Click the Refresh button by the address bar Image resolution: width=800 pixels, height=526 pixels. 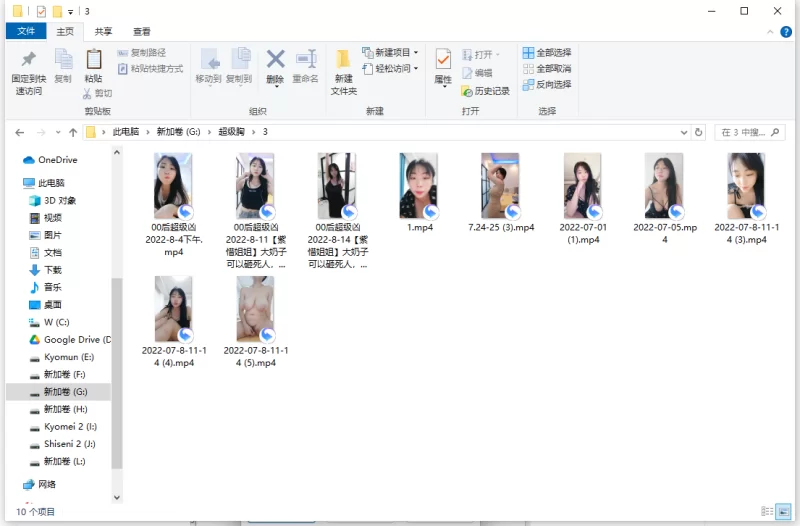coord(698,133)
